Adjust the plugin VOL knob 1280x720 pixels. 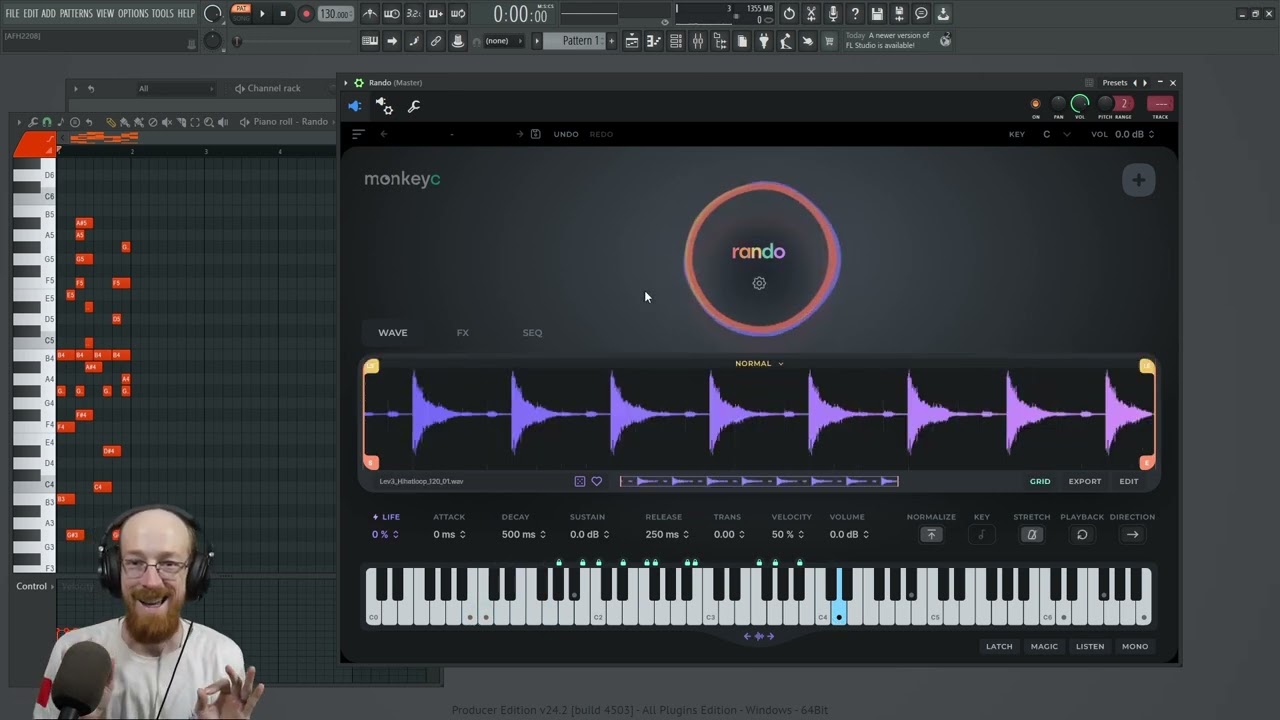[1080, 103]
